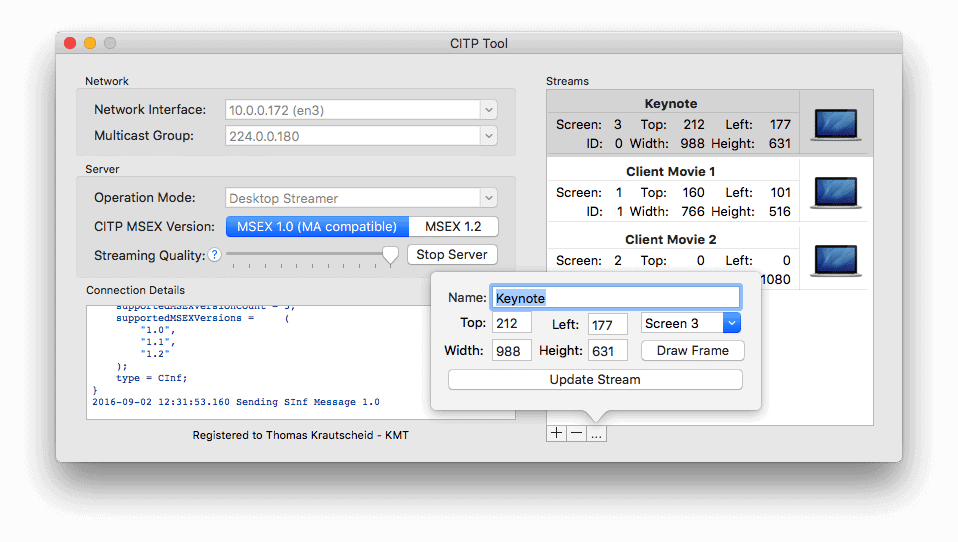Viewport: 958px width, 542px height.
Task: Click the Name field containing Keynote
Action: (x=616, y=298)
